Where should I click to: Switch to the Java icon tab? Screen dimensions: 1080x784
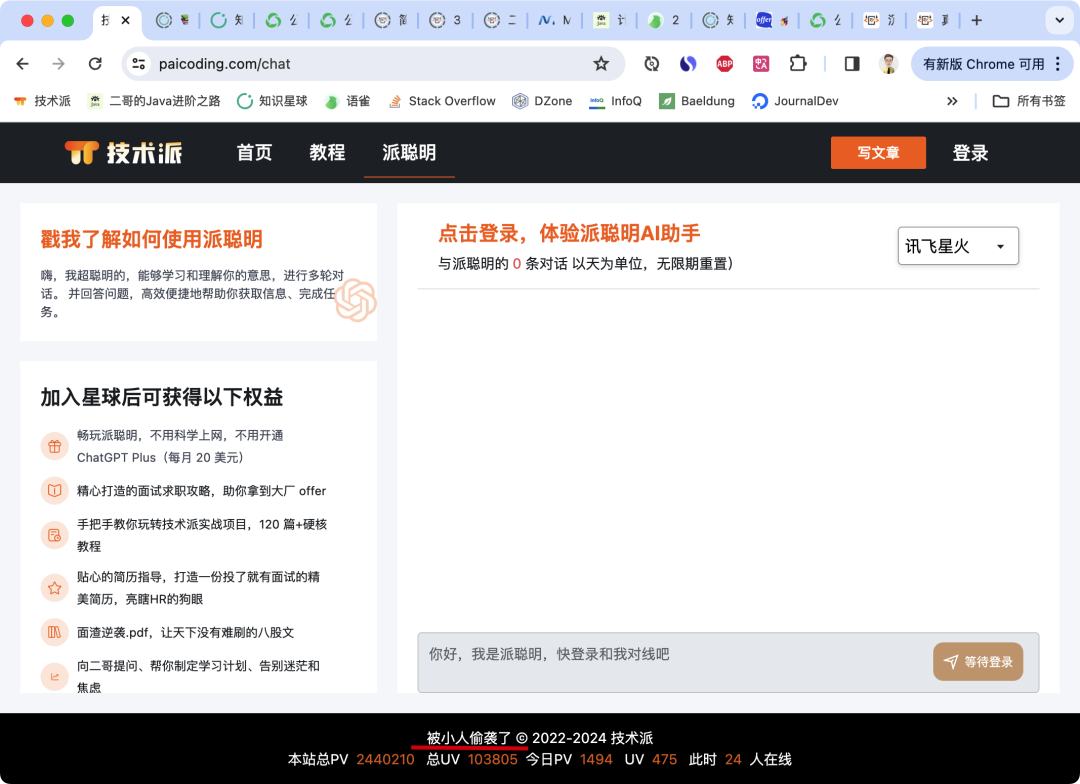(x=610, y=21)
